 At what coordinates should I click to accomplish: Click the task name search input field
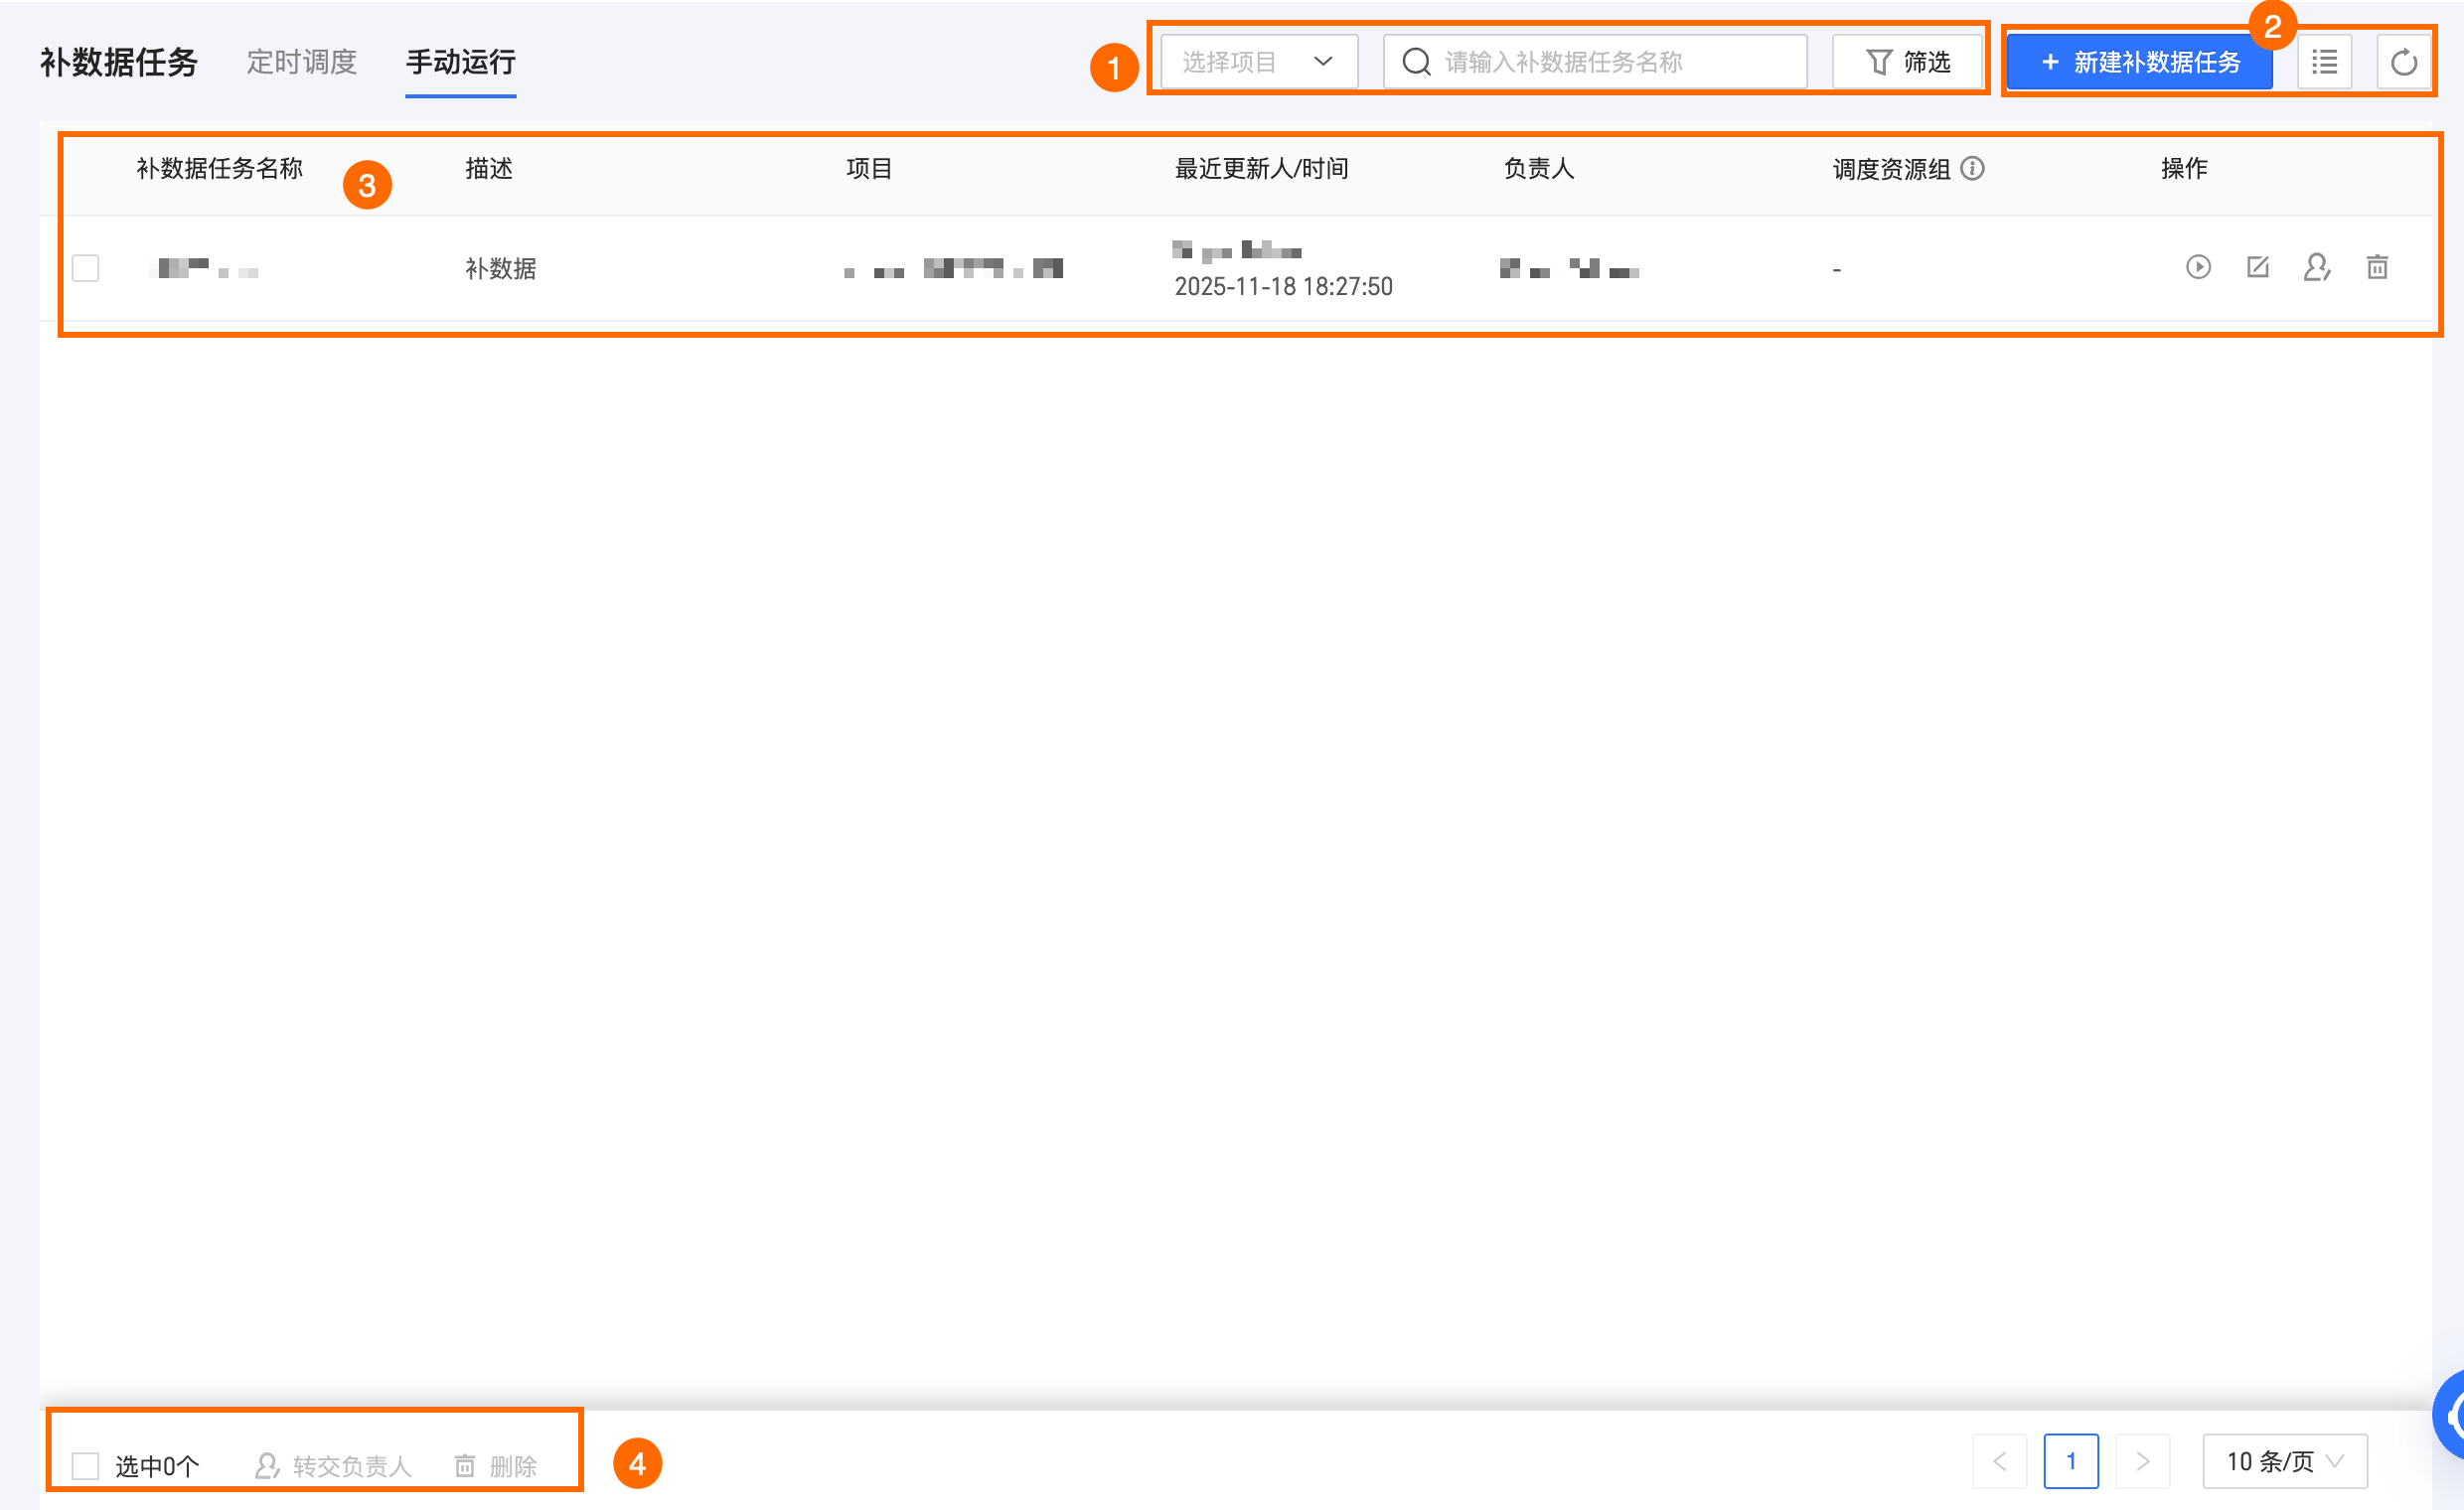pos(1610,62)
